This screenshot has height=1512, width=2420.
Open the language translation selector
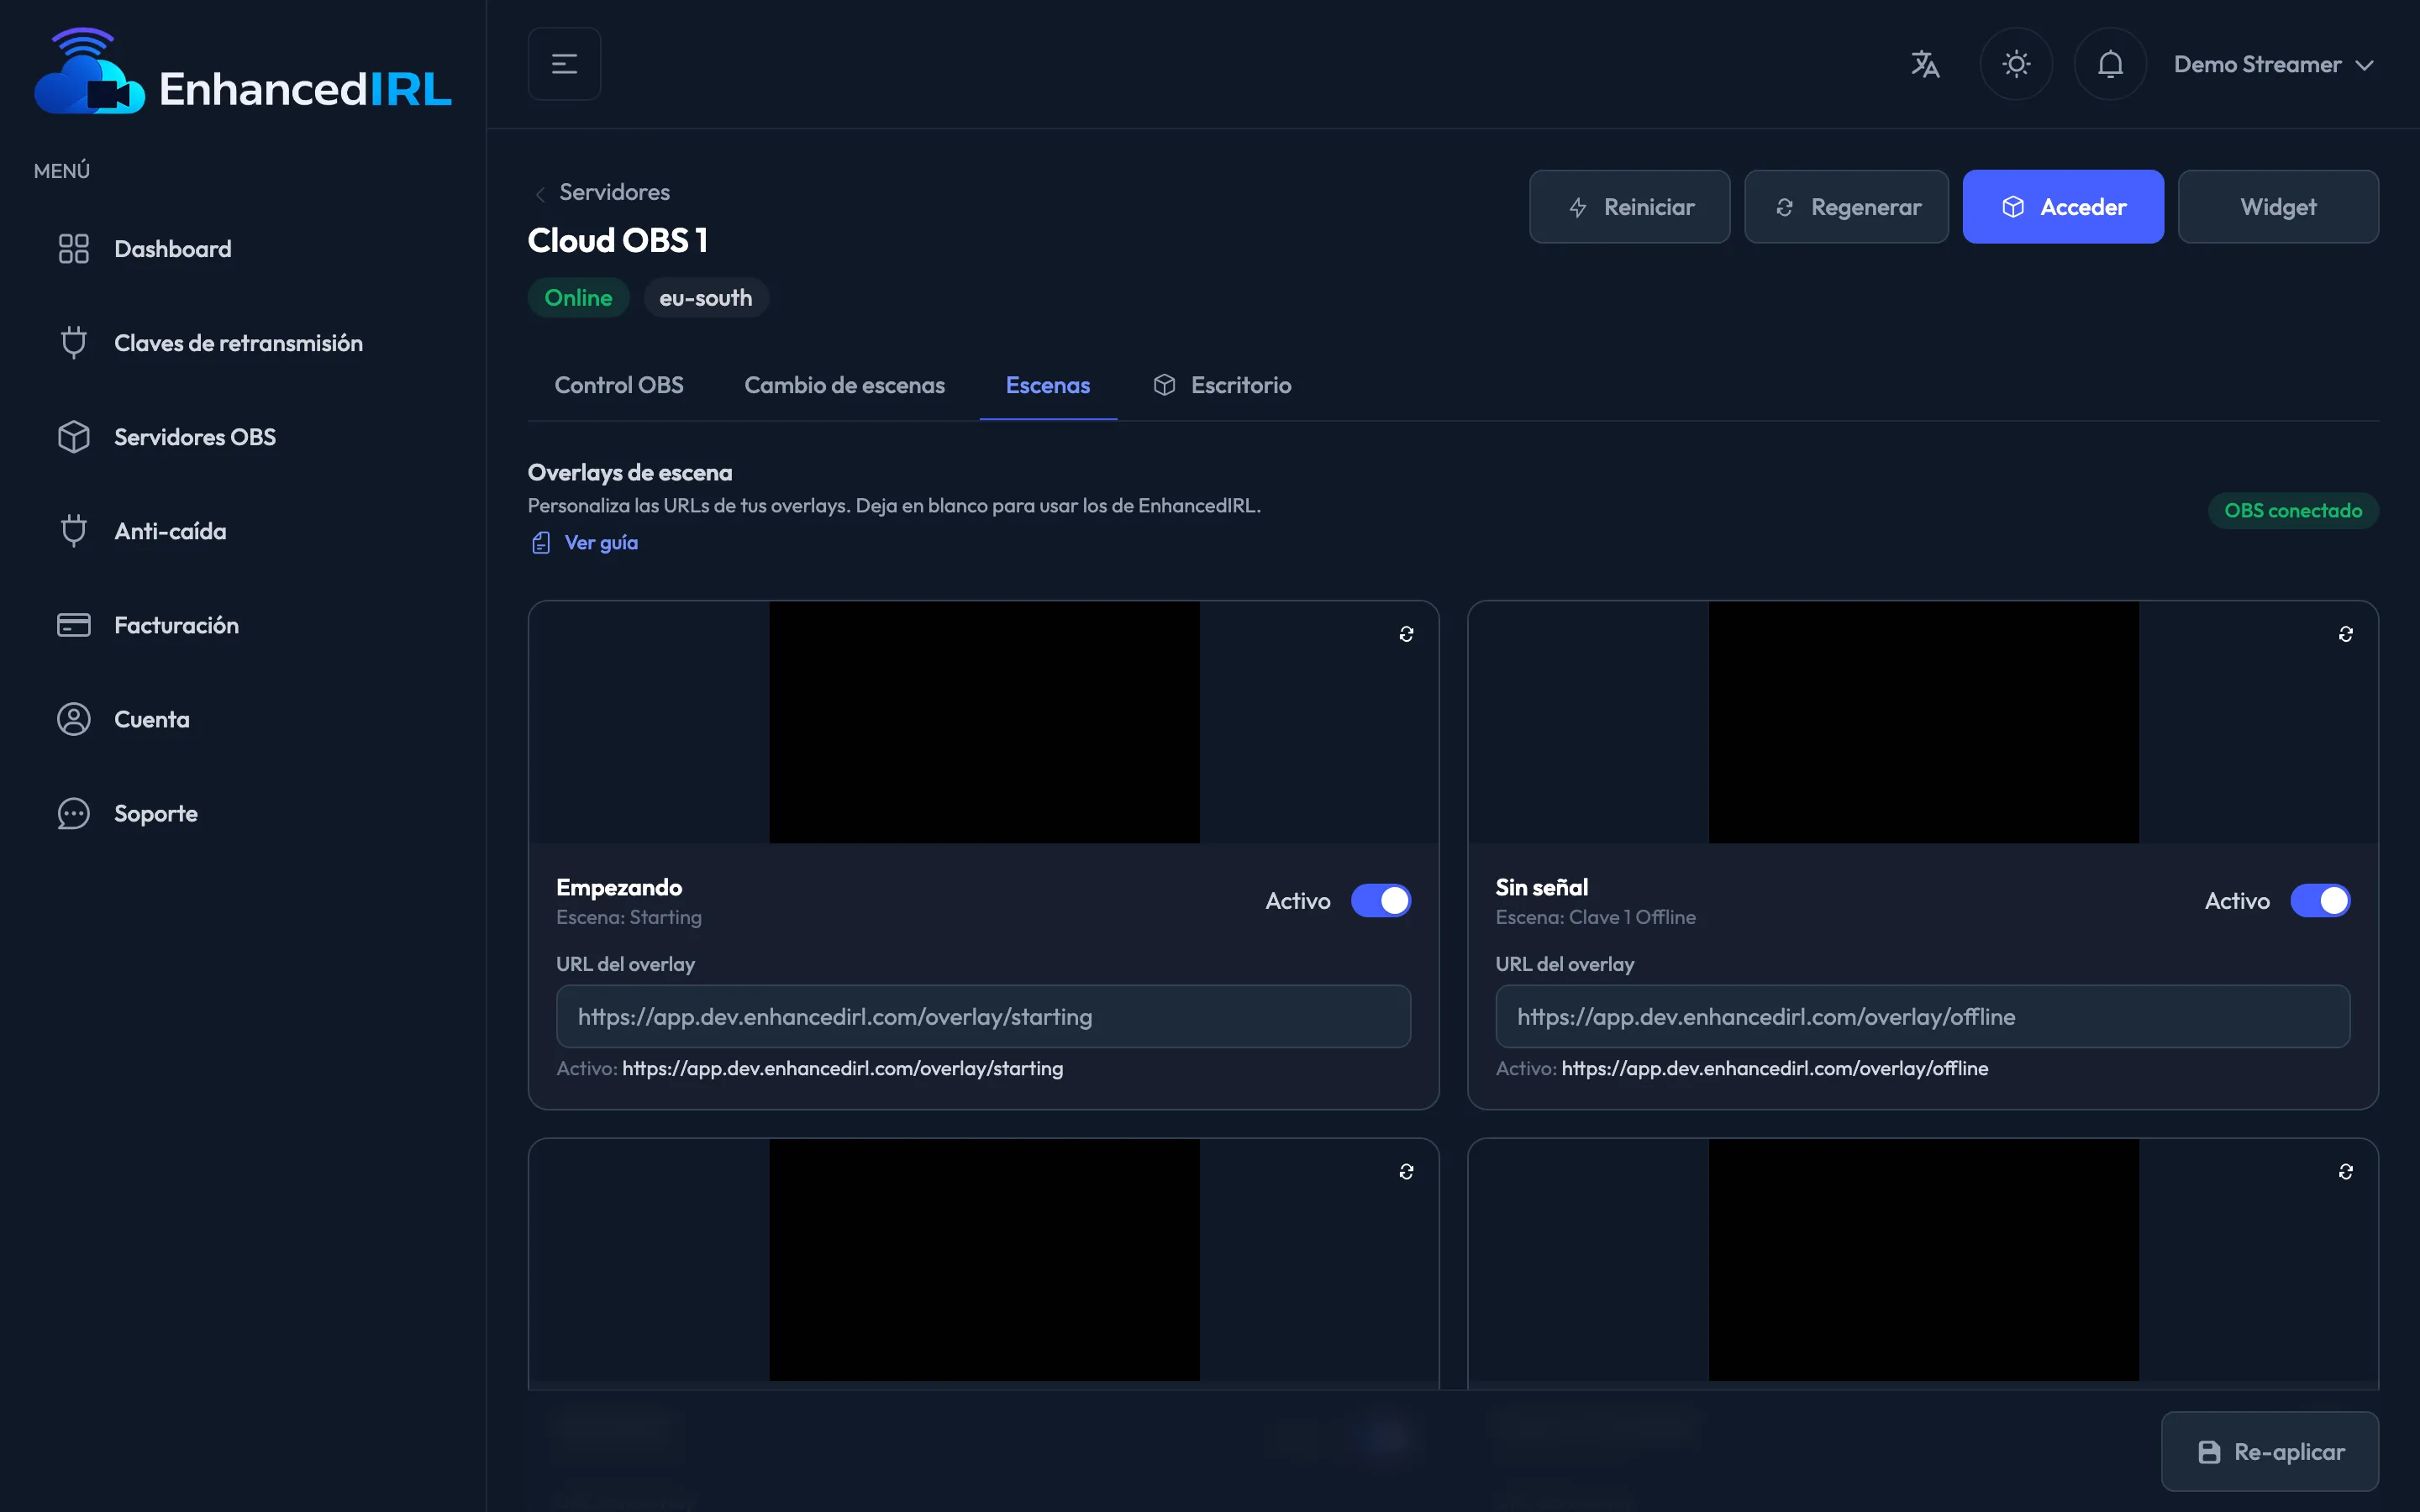1924,64
